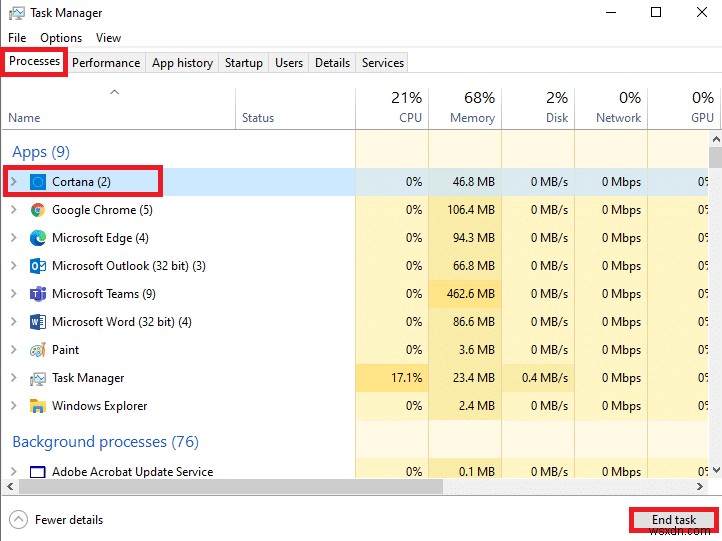The width and height of the screenshot is (722, 541).
Task: Click vertical scrollbar up arrow
Action: click(716, 139)
